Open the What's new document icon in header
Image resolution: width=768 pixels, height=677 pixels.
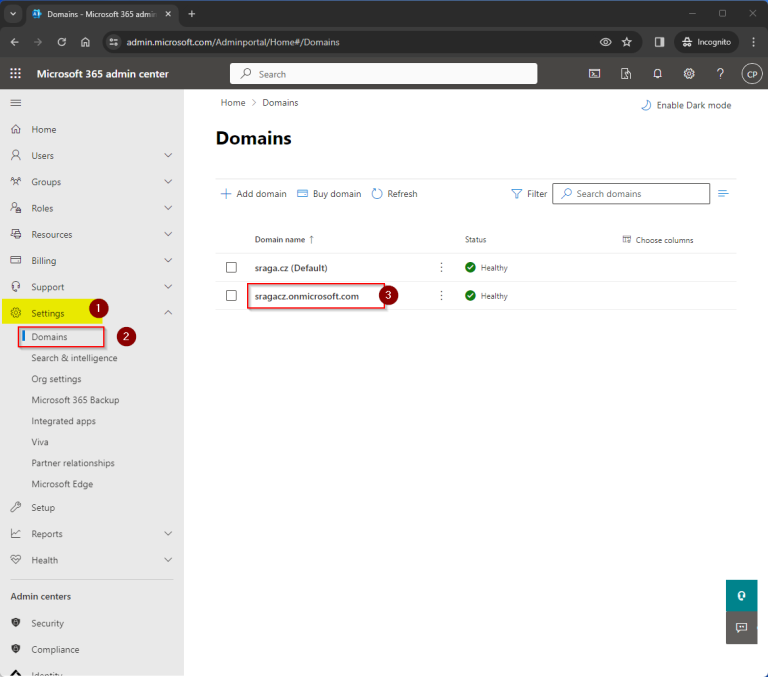[625, 74]
